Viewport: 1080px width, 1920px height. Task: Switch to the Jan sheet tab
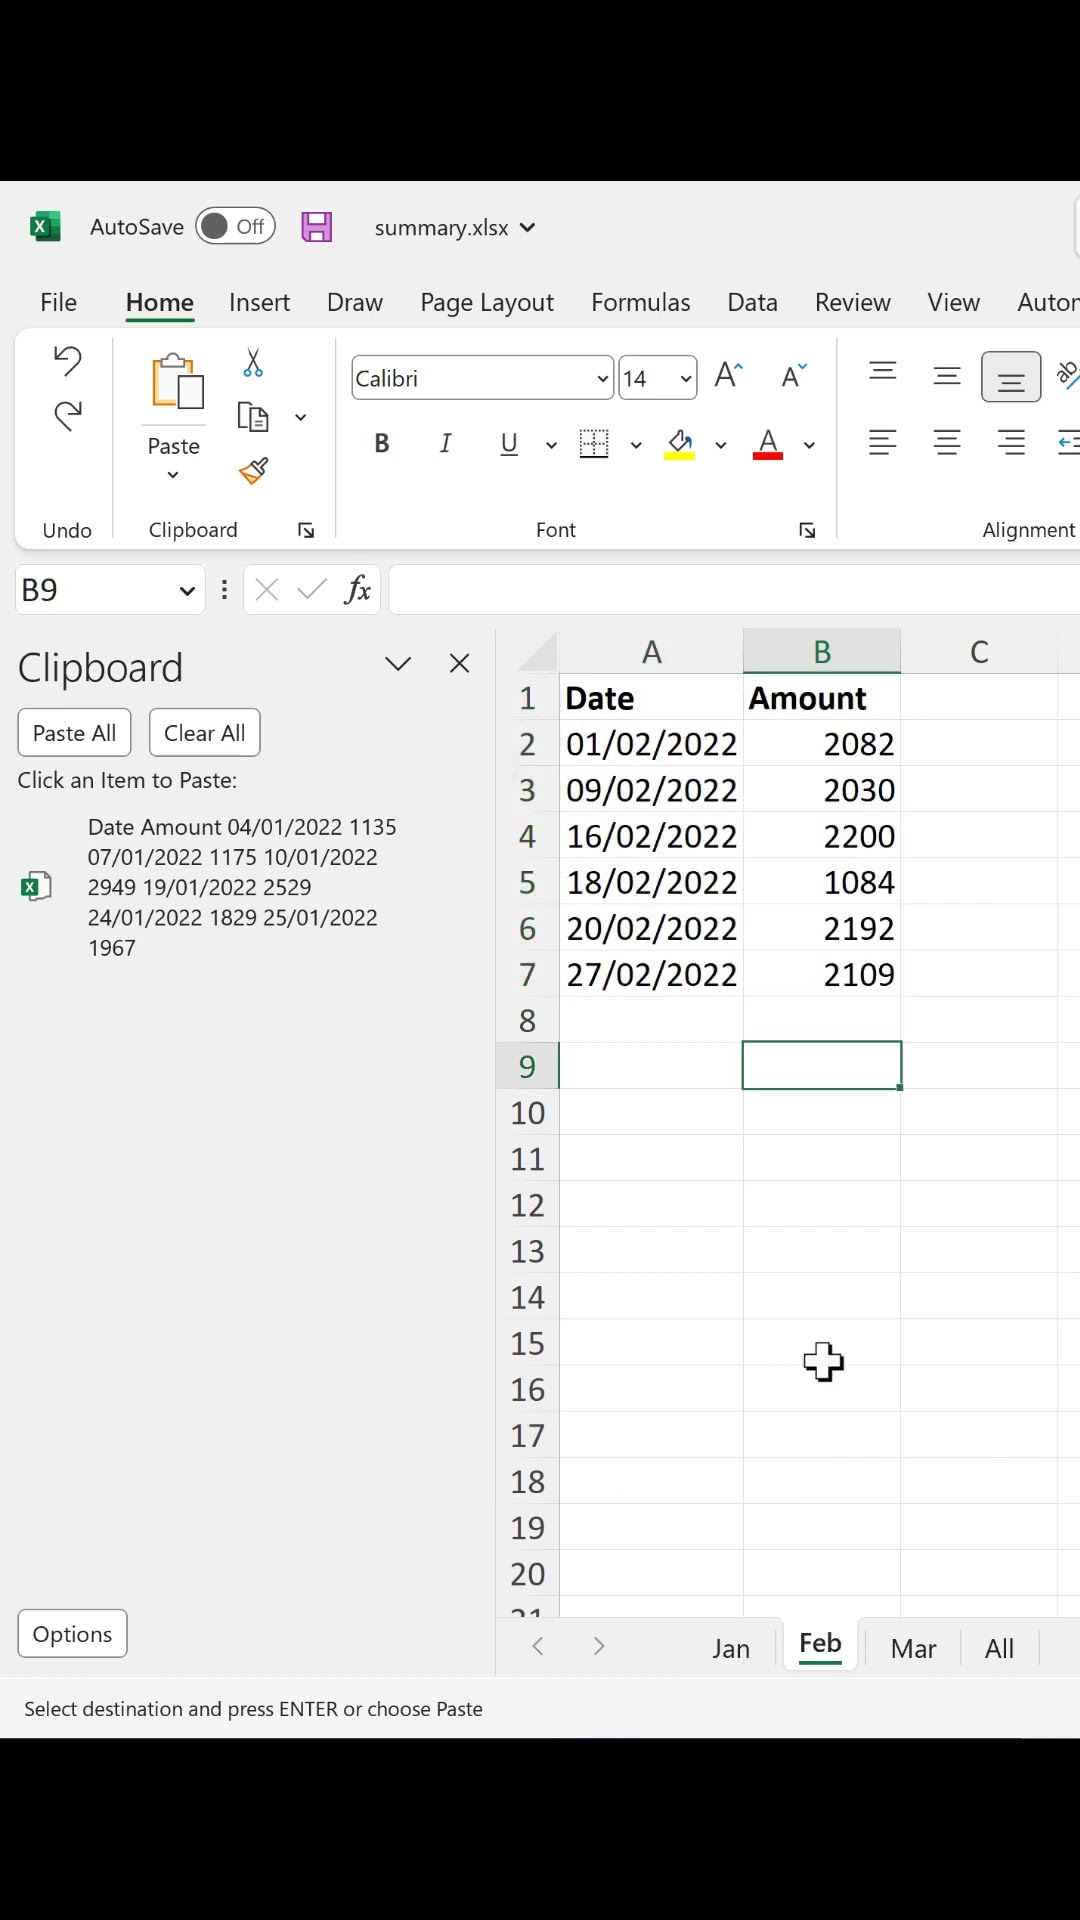731,1648
